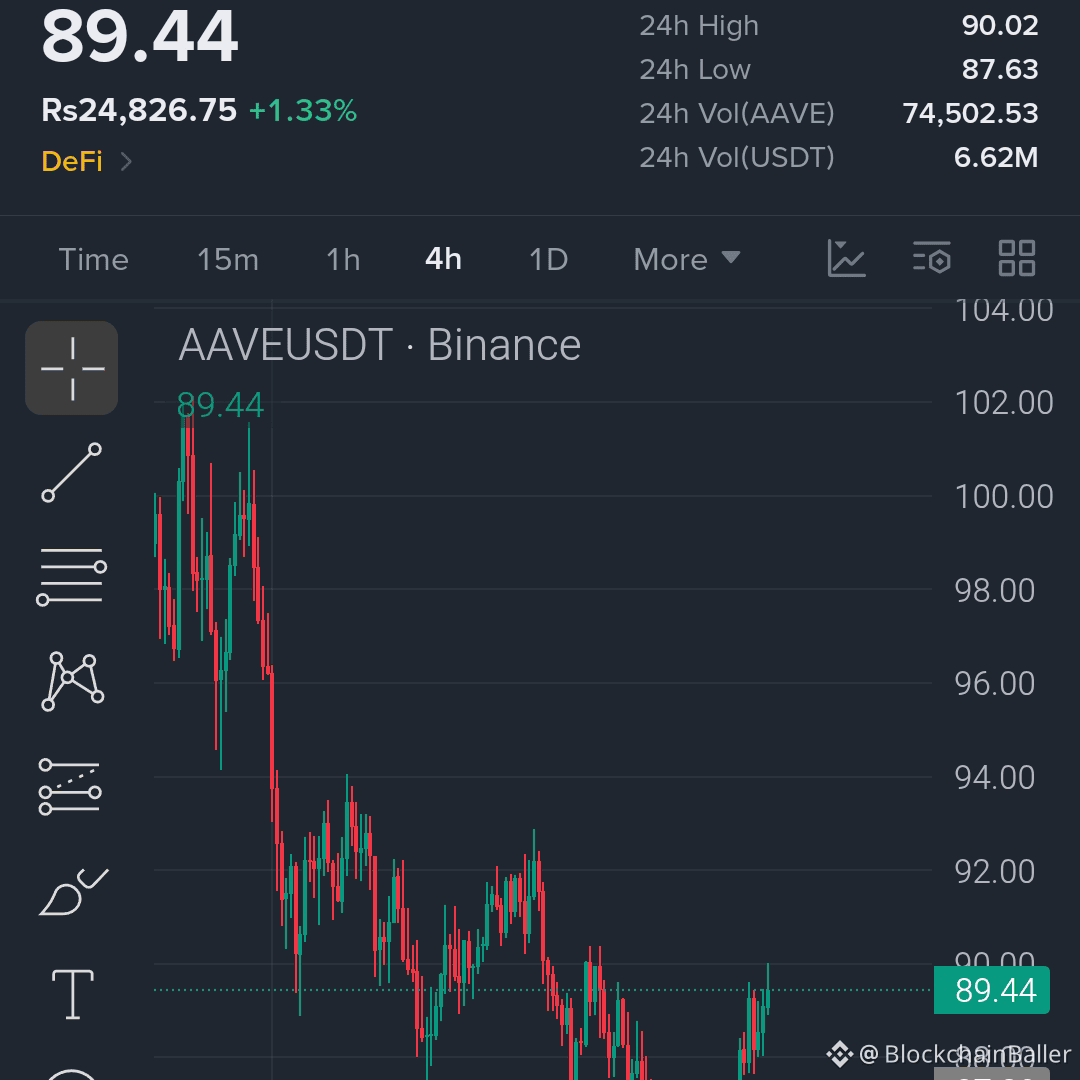The height and width of the screenshot is (1080, 1080).
Task: Click the 24h Low value 87.63
Action: [x=999, y=70]
